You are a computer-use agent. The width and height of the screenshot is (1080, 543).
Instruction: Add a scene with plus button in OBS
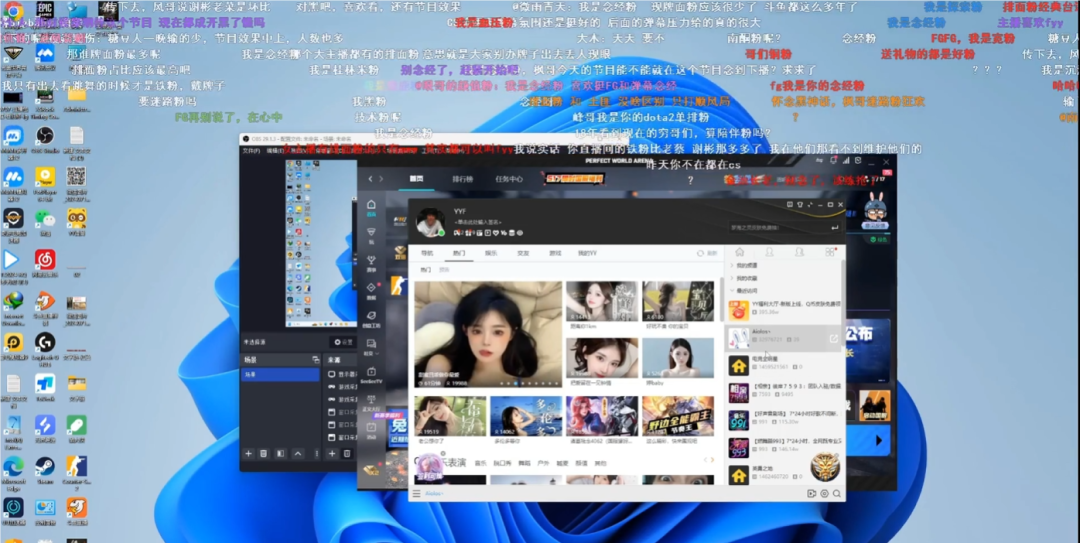tap(249, 453)
